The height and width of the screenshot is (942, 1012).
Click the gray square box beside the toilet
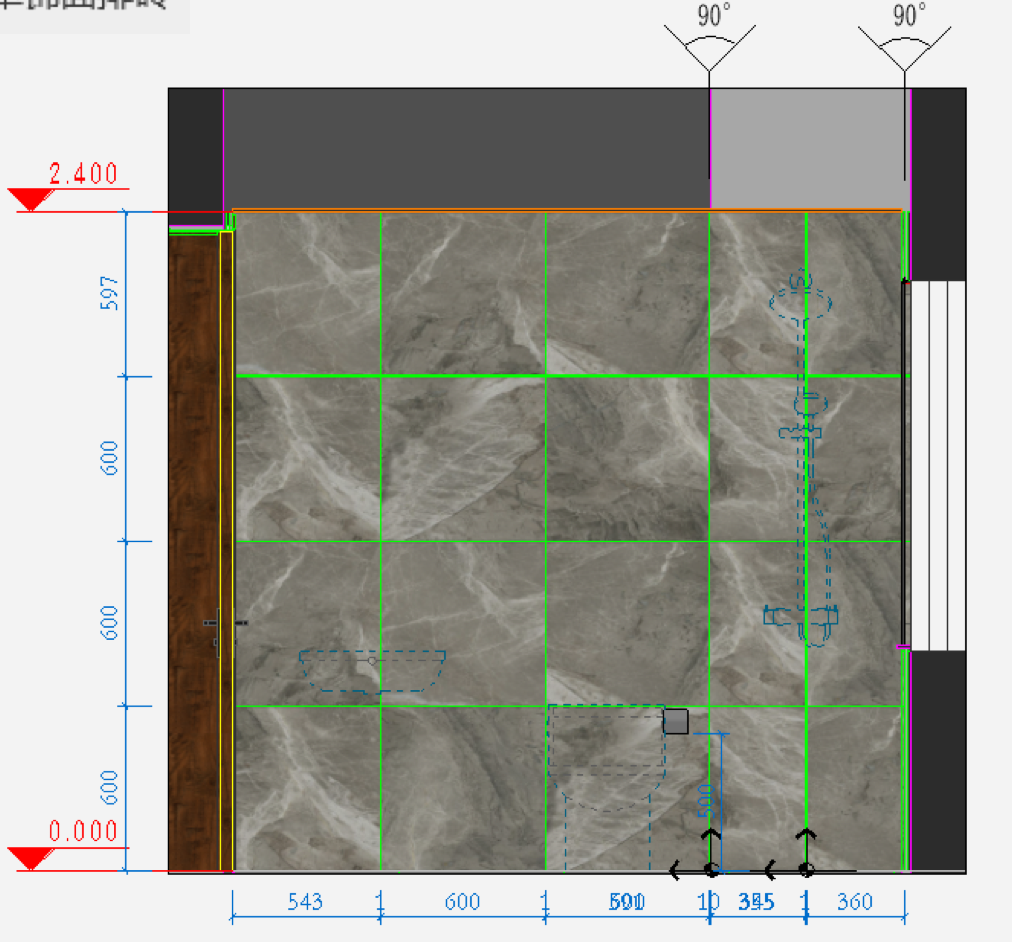pos(676,721)
